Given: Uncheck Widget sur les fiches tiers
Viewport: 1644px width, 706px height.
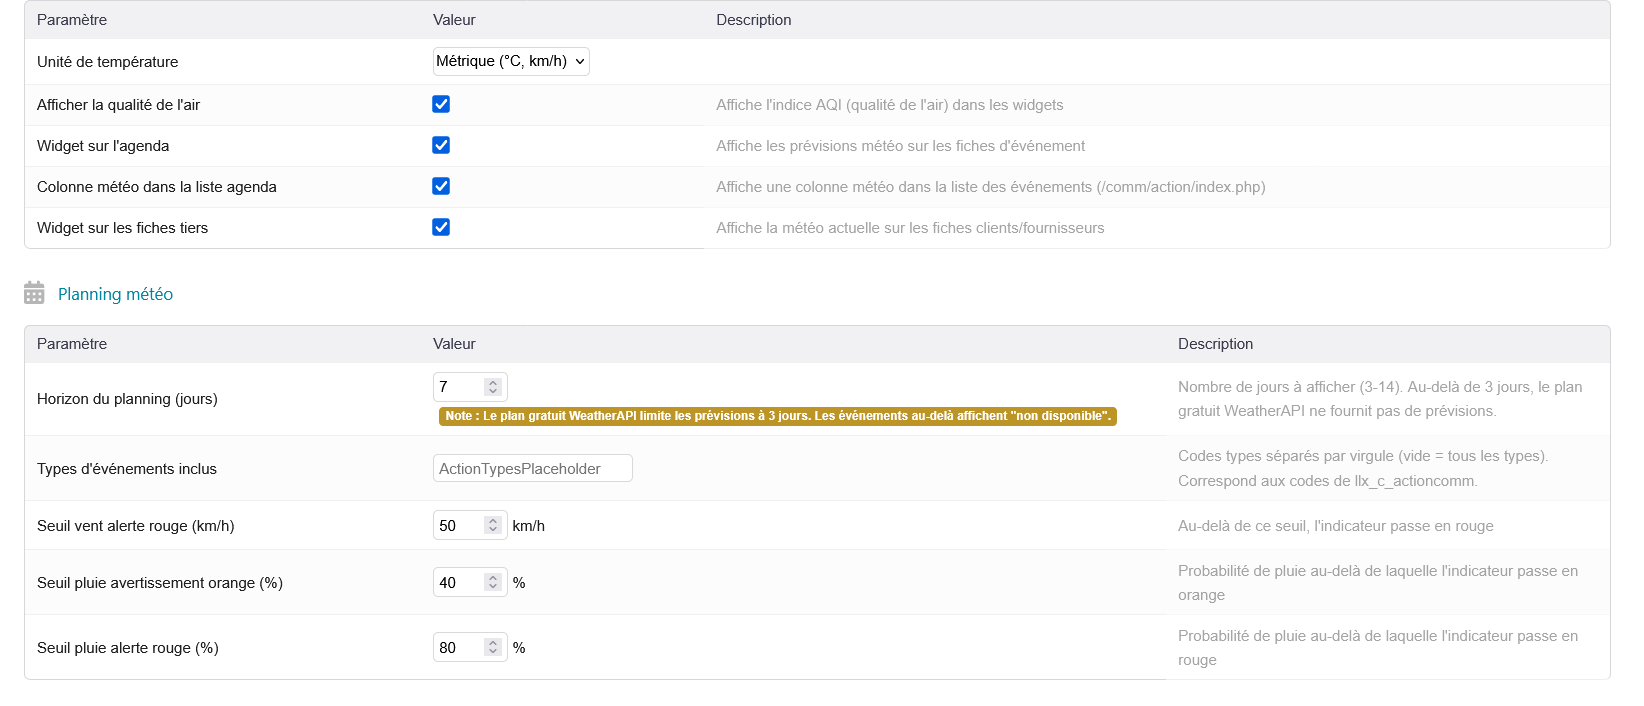Looking at the screenshot, I should [441, 227].
